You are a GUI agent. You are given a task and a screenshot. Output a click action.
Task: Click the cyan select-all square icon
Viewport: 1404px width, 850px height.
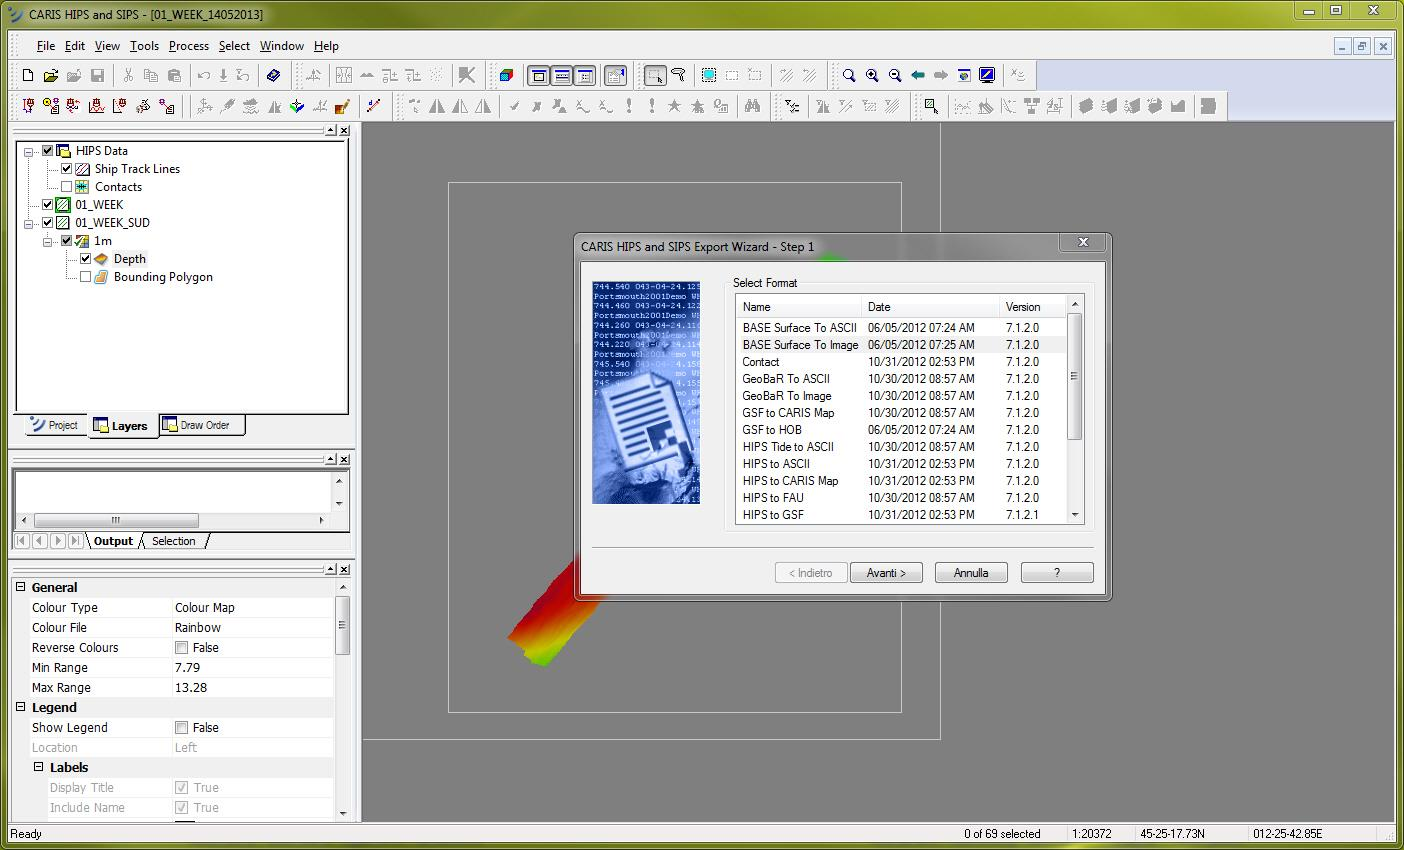point(709,75)
